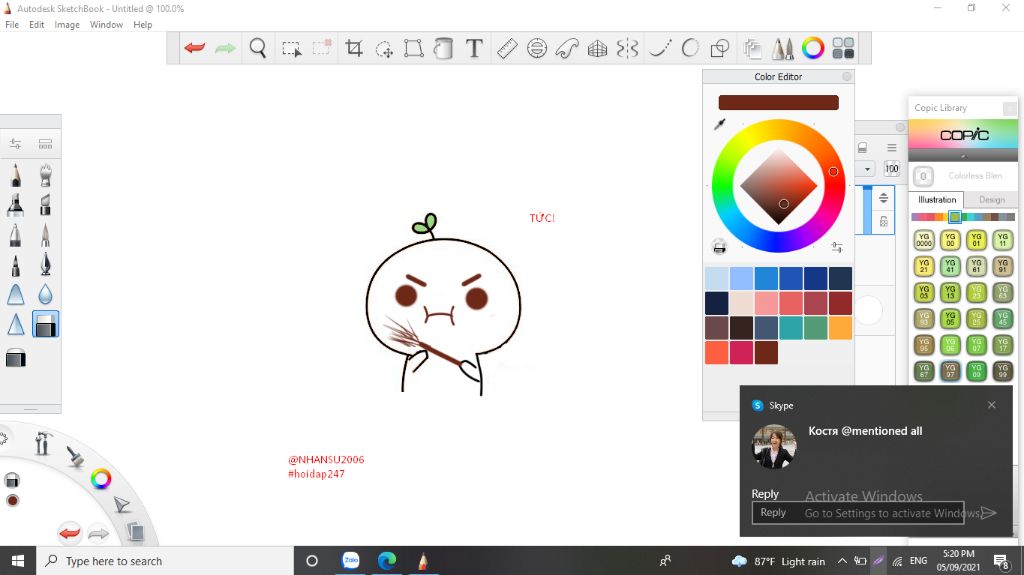The height and width of the screenshot is (575, 1024).
Task: Open the layer panel menu icon
Action: pyautogui.click(x=891, y=148)
